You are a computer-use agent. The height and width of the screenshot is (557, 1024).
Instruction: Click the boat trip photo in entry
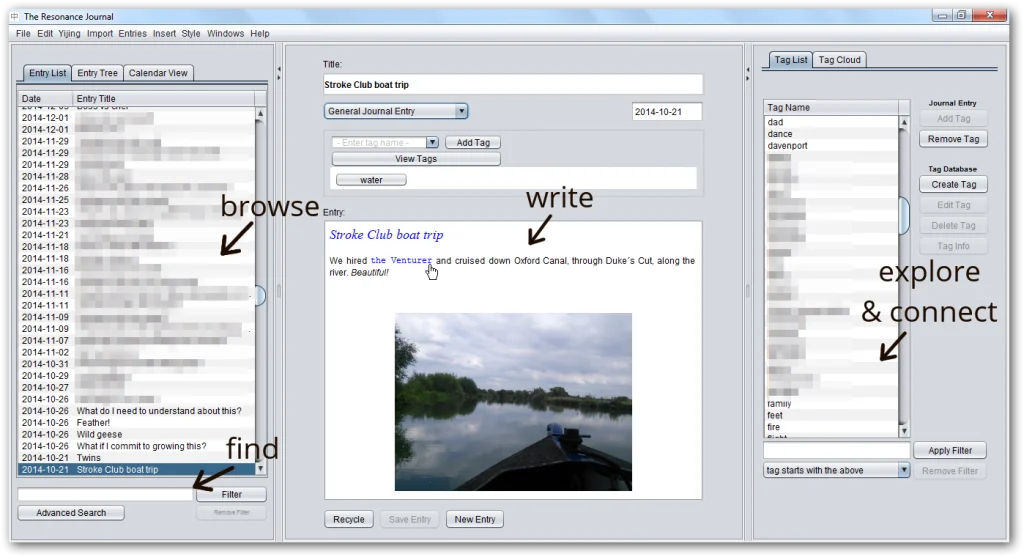[x=513, y=401]
